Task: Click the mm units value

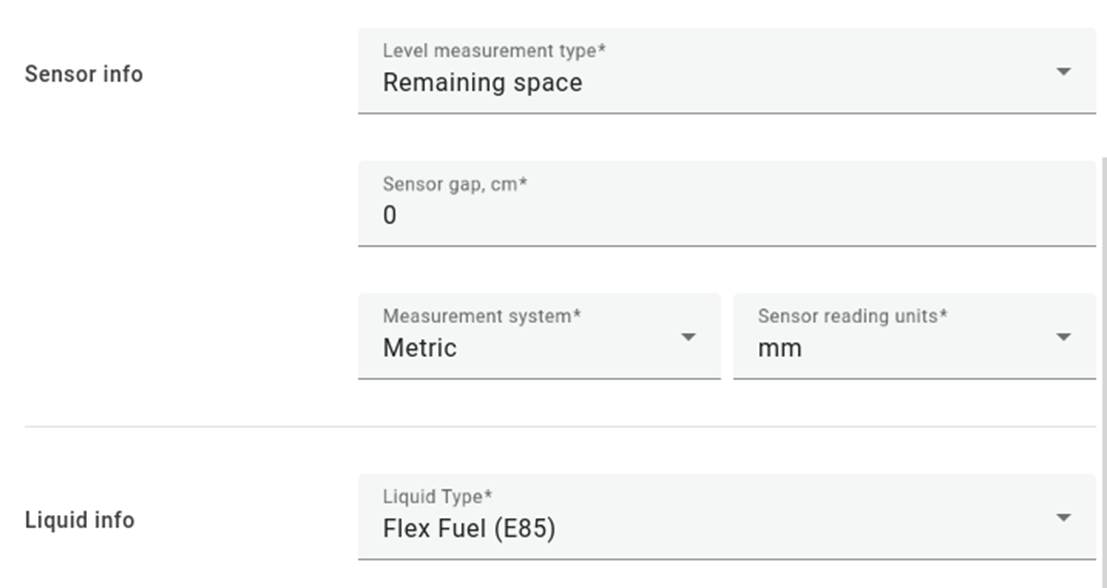Action: coord(779,349)
